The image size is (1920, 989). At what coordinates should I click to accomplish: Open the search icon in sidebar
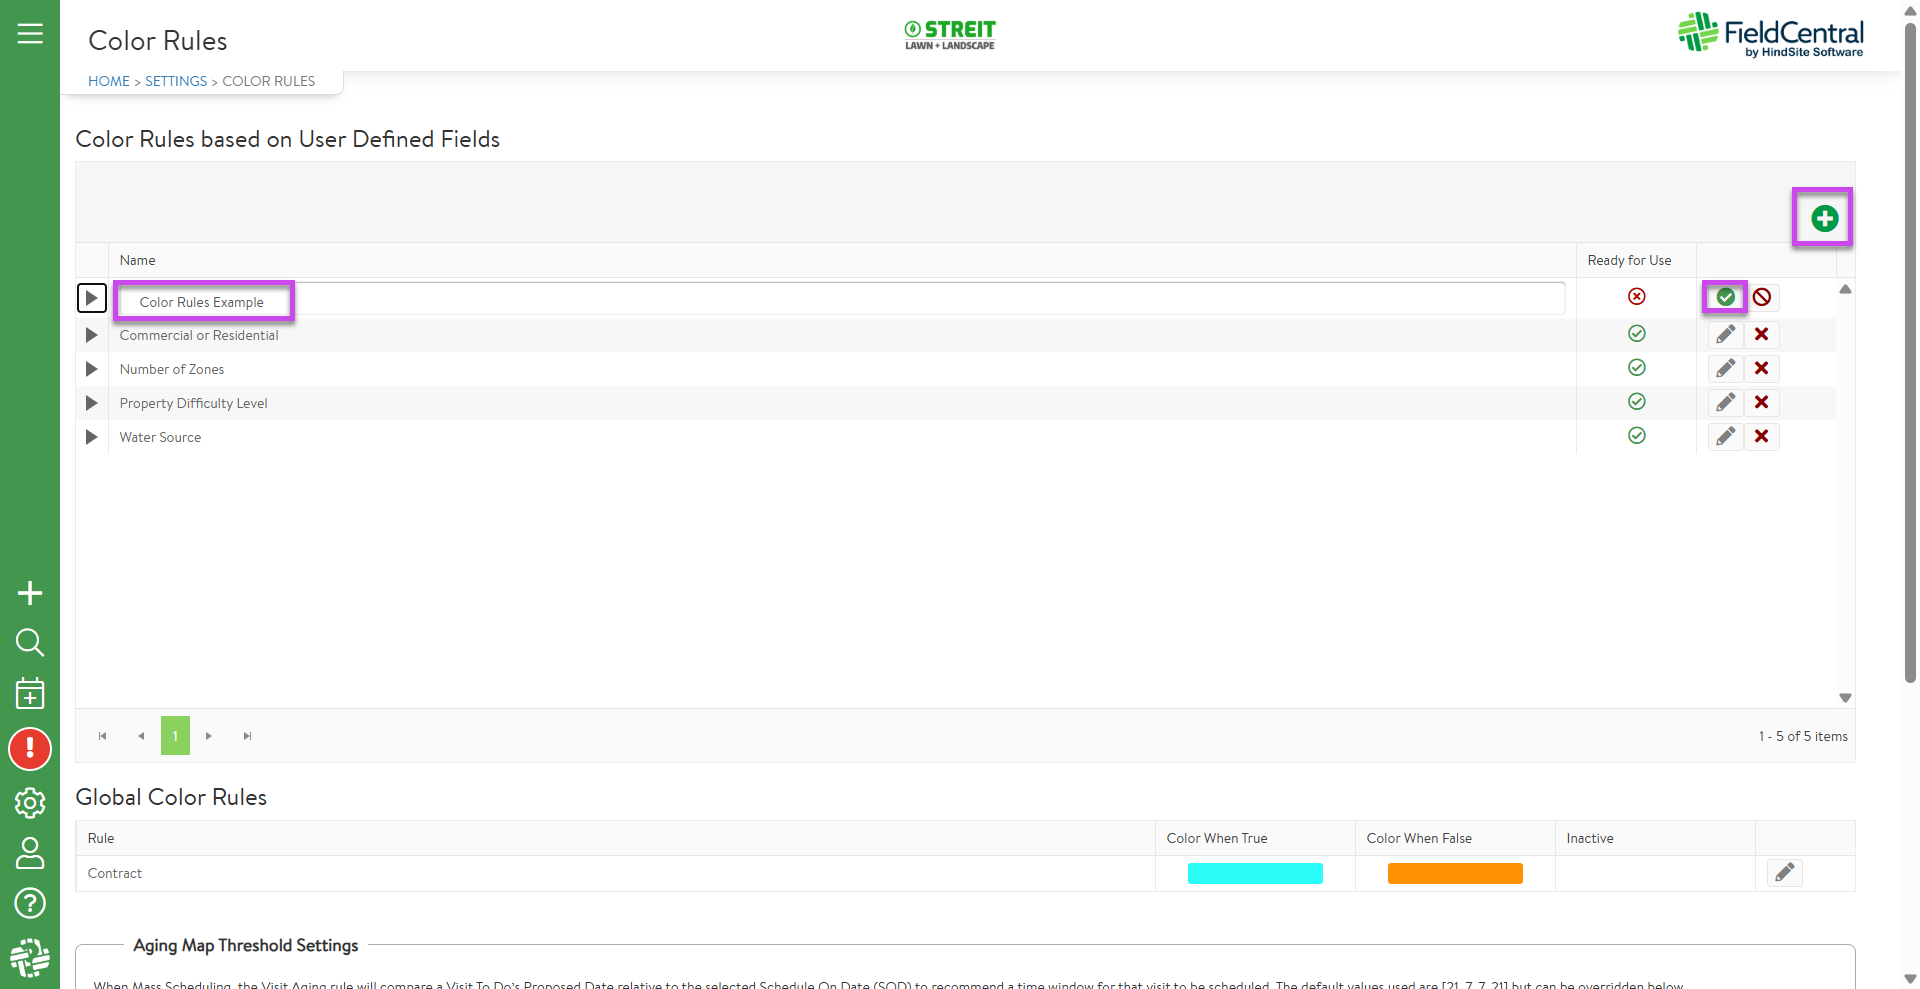coord(30,642)
